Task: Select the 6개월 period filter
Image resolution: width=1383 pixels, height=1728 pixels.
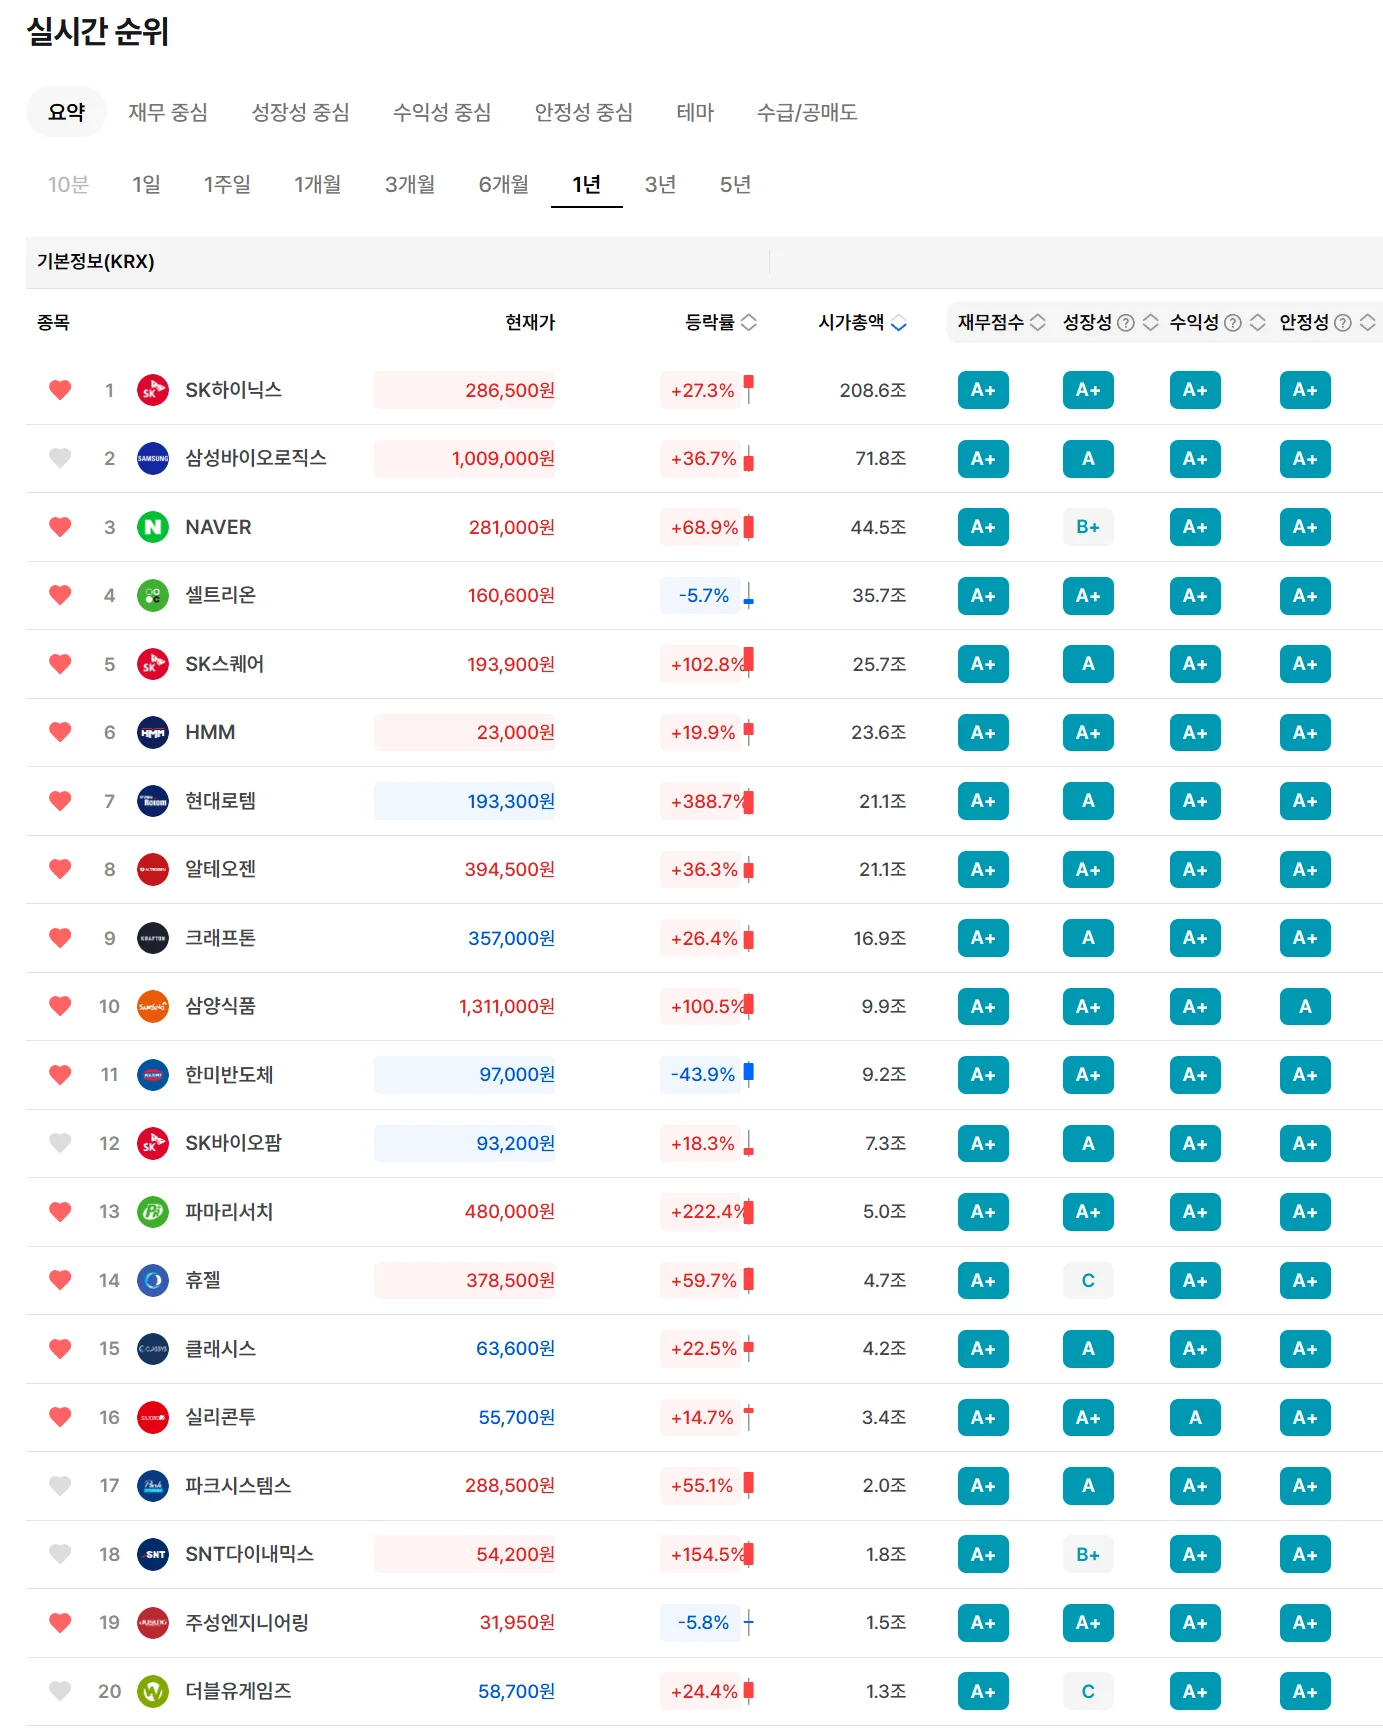Action: 503,184
